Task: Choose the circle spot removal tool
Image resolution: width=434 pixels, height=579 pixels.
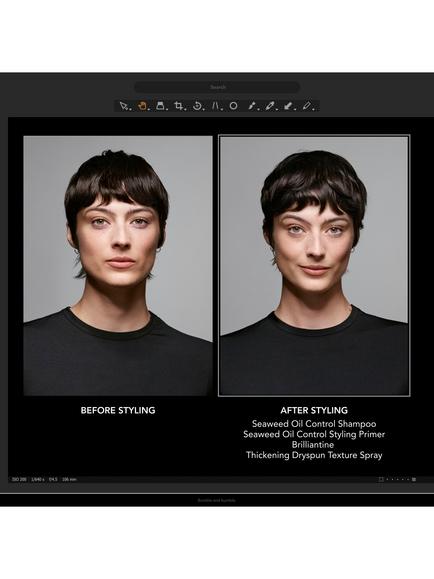Action: [x=233, y=106]
